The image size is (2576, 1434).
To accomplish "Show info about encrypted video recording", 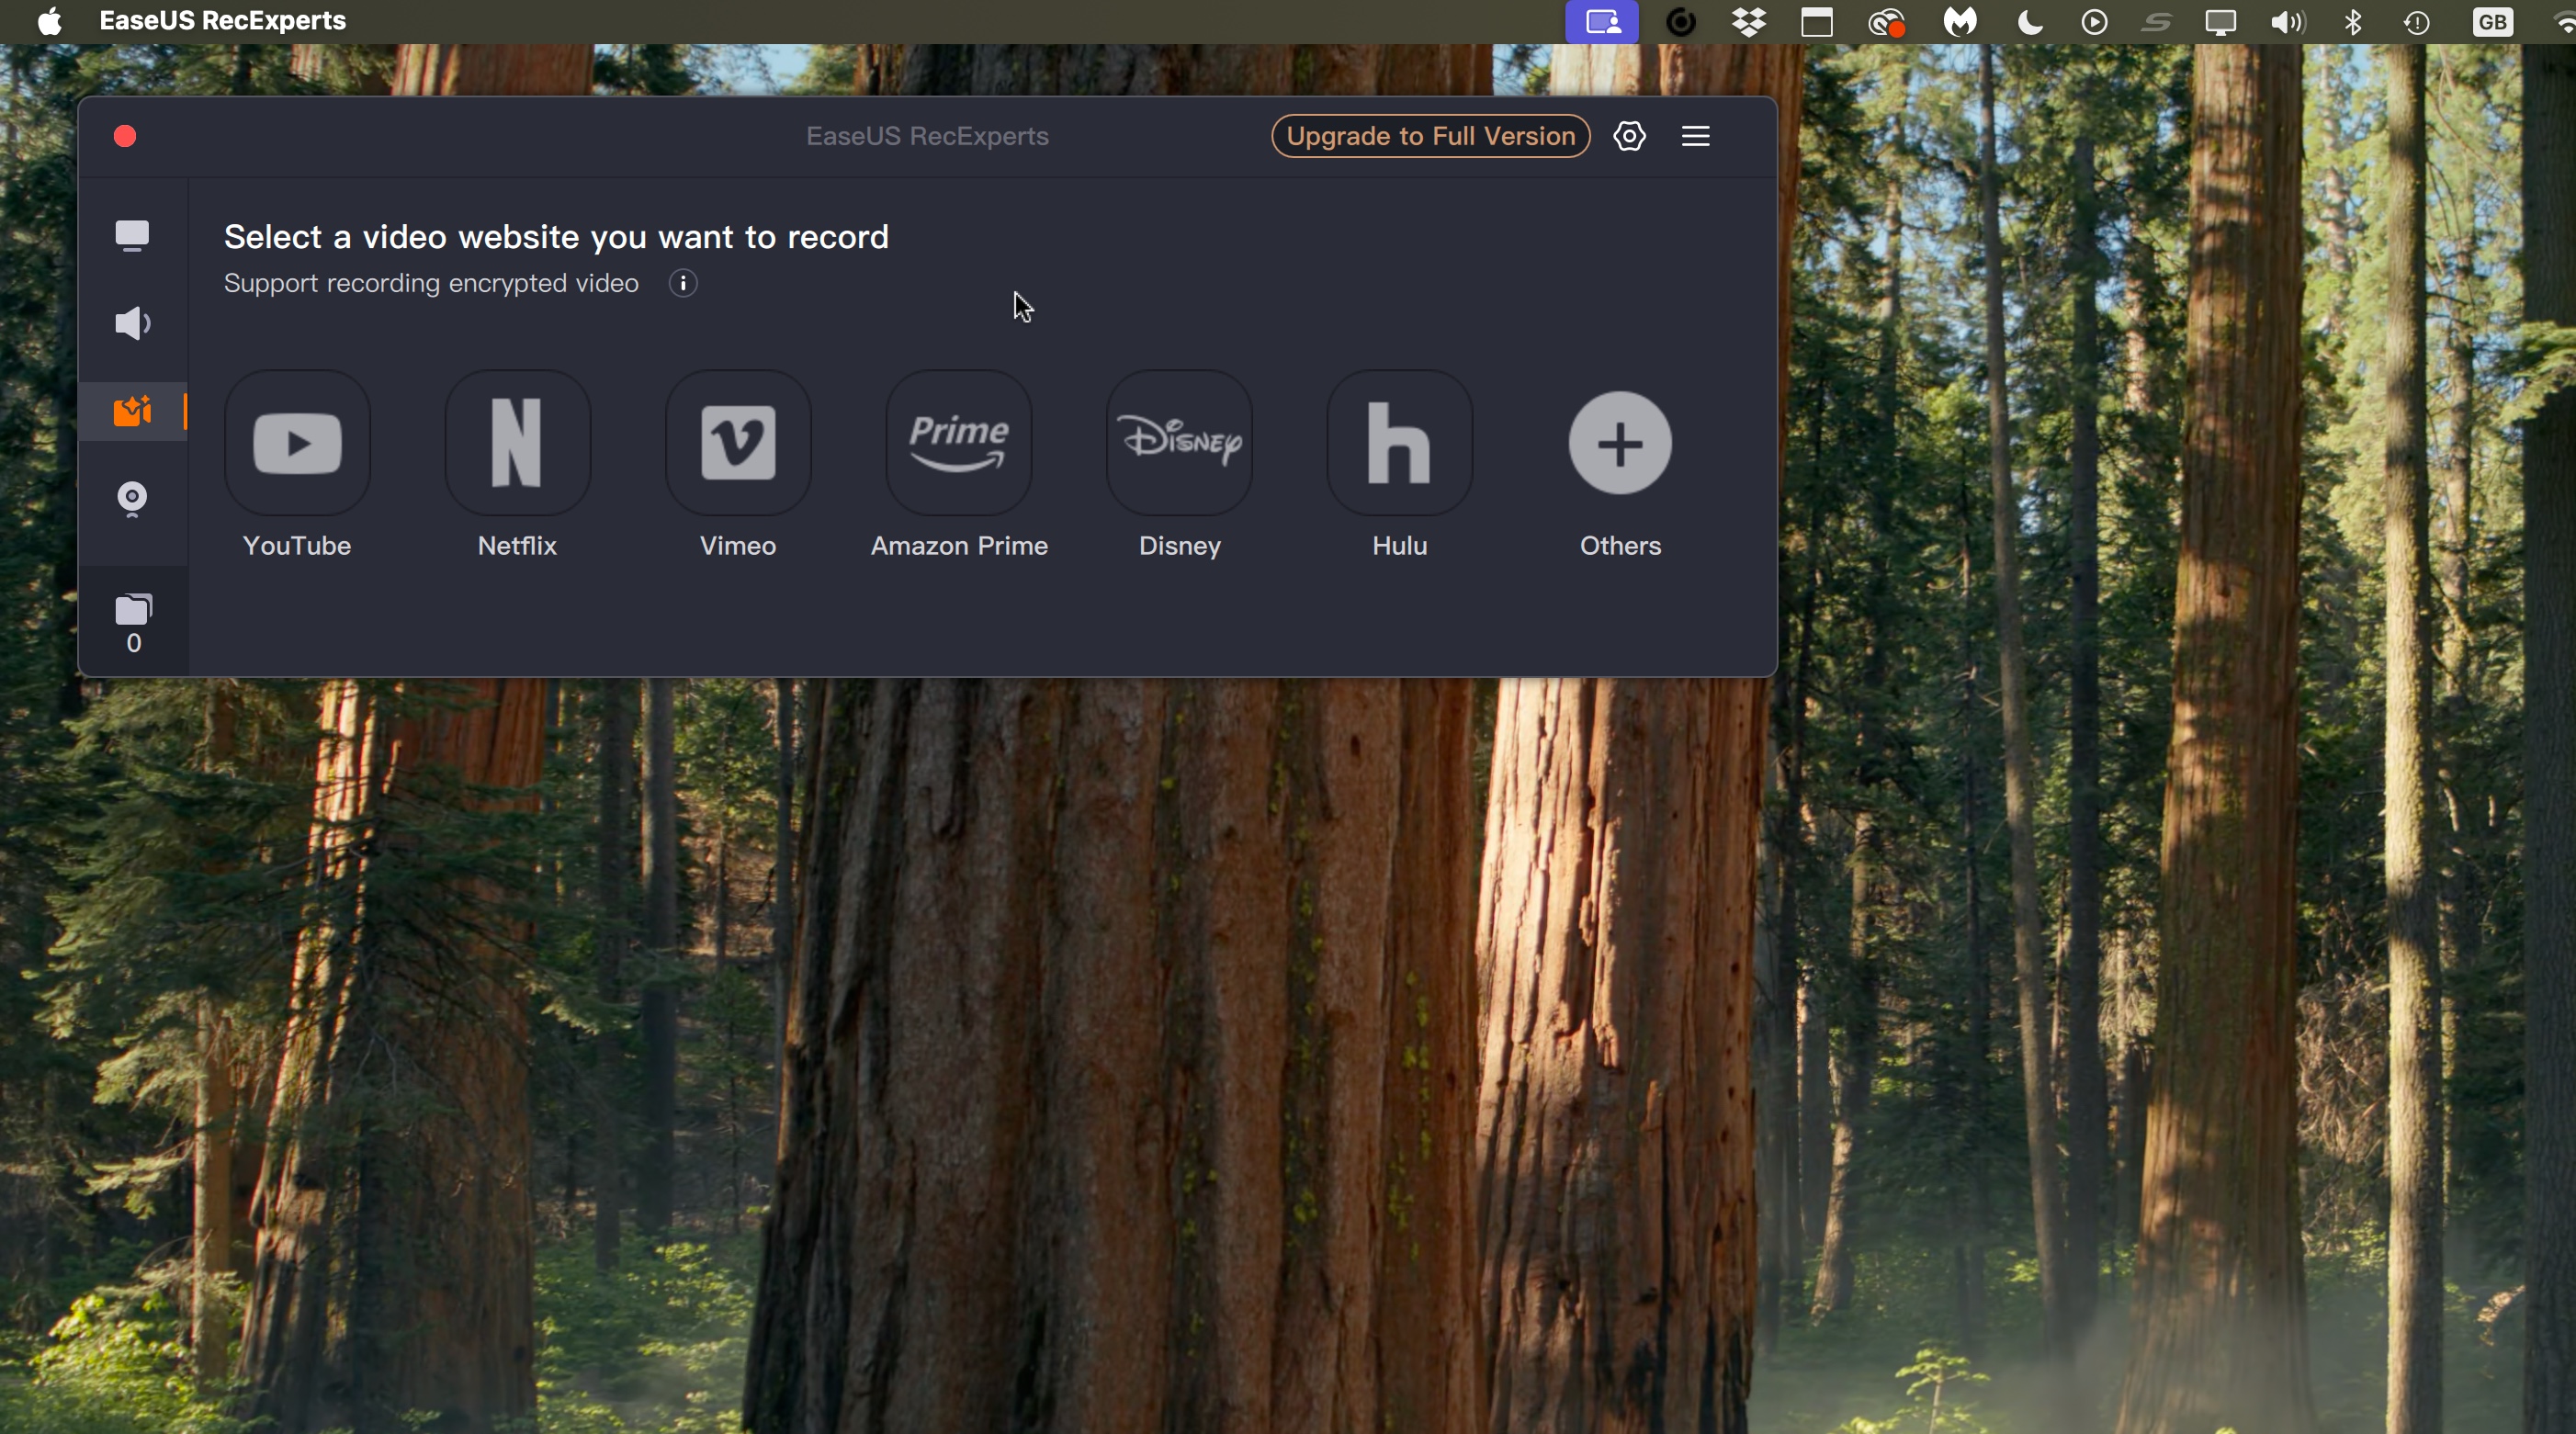I will [683, 284].
